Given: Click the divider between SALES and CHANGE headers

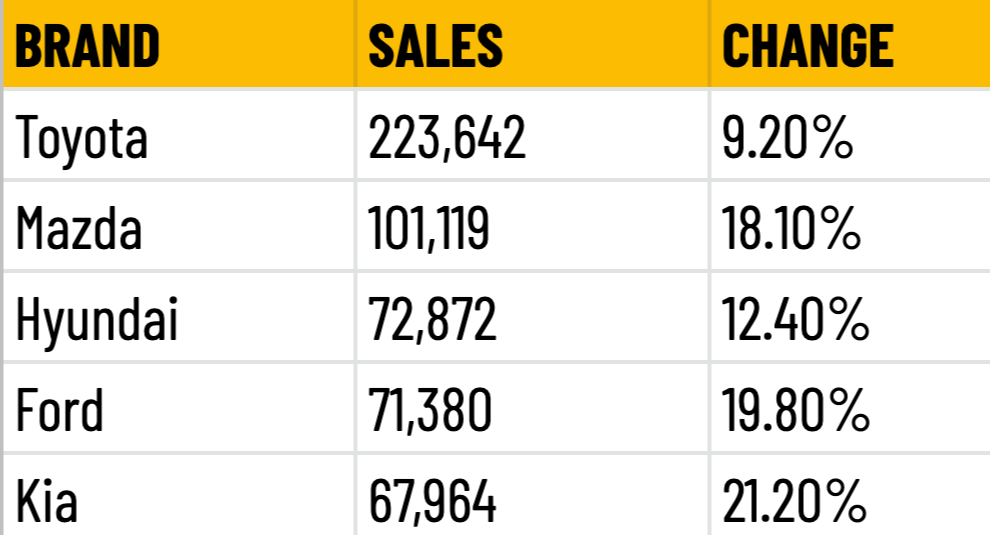Looking at the screenshot, I should 710,44.
